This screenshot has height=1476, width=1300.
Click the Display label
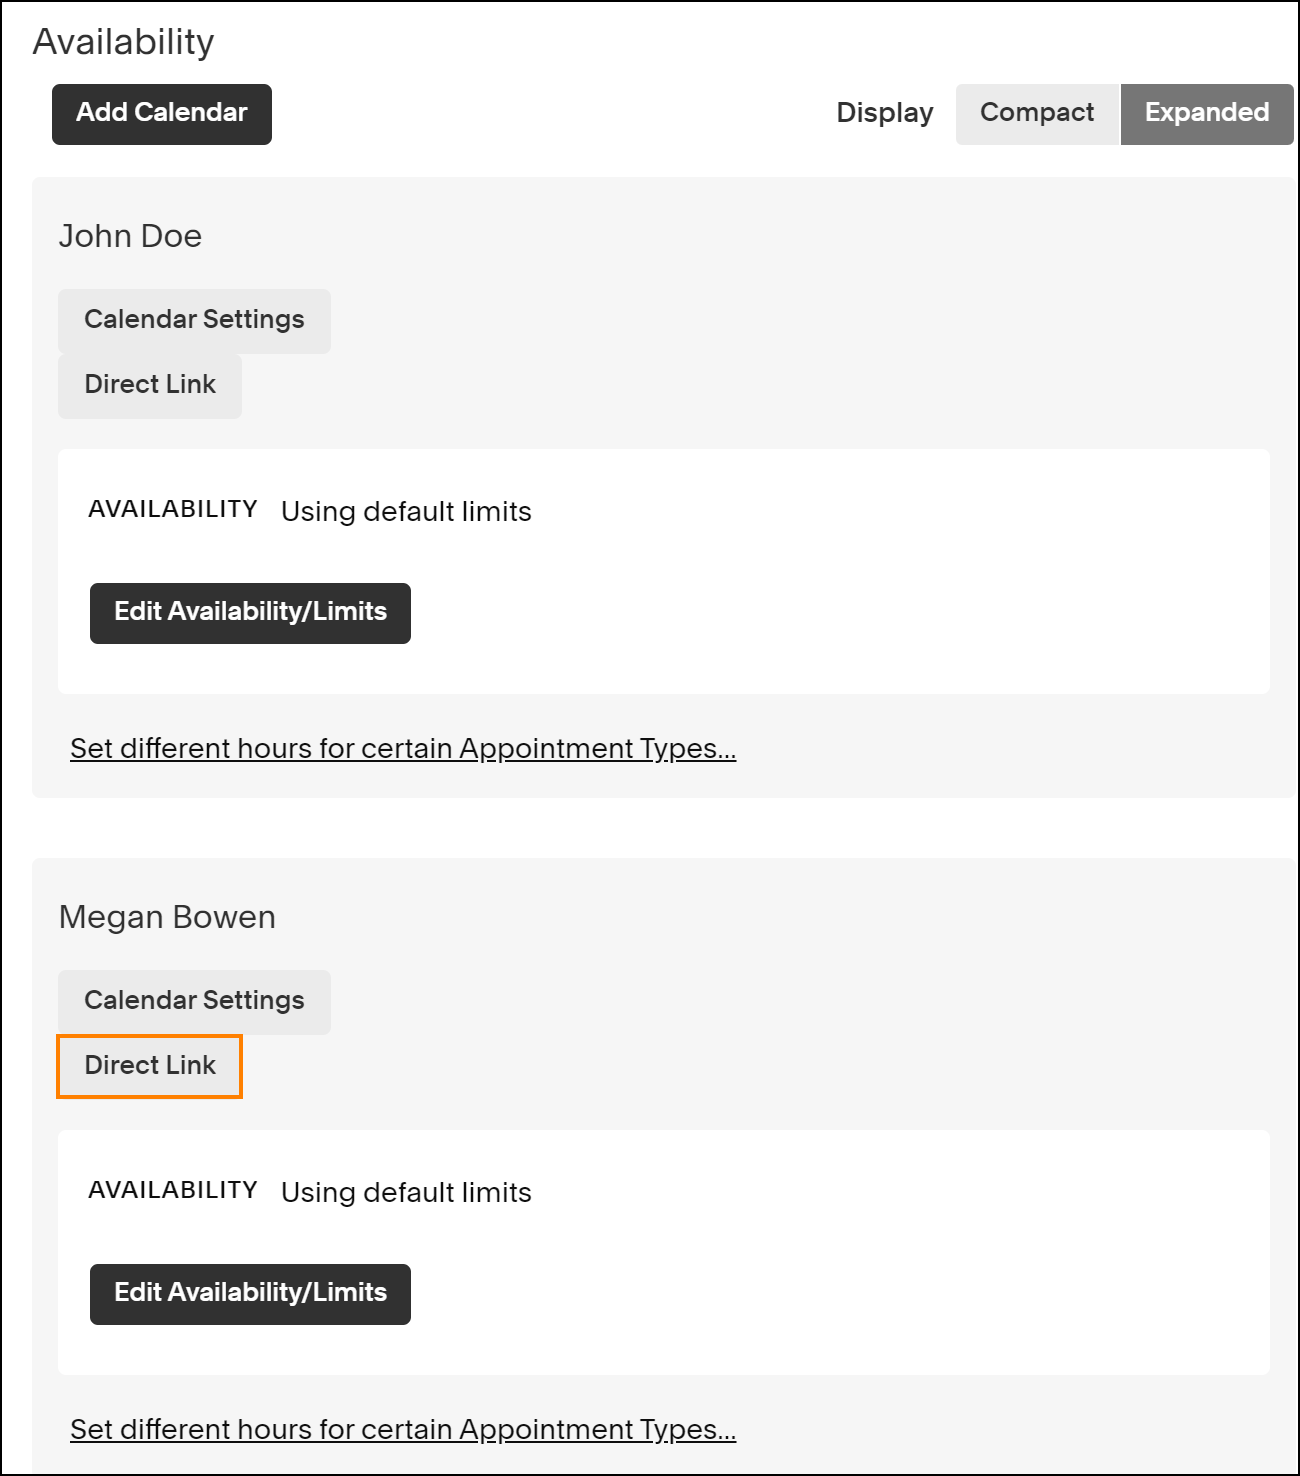885,113
